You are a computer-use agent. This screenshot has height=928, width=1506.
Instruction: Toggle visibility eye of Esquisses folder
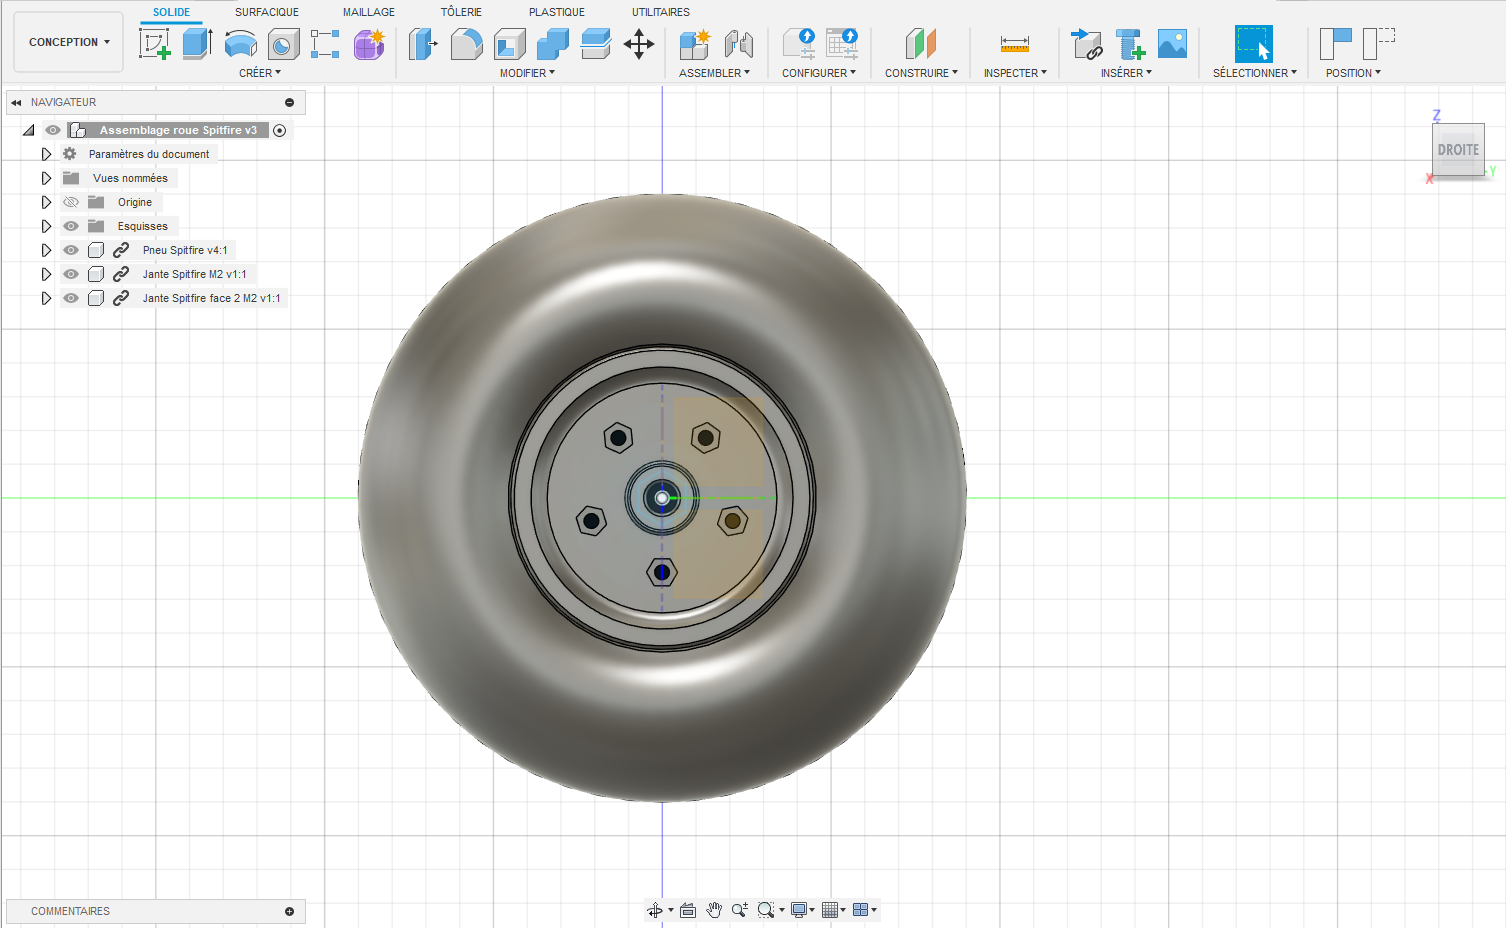(x=71, y=226)
